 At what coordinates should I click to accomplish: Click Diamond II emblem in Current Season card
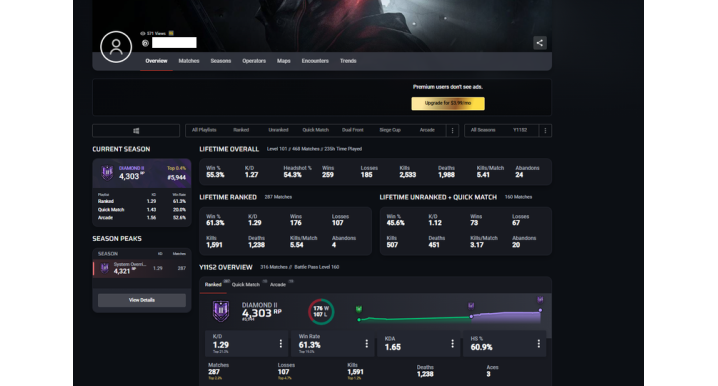(x=107, y=173)
